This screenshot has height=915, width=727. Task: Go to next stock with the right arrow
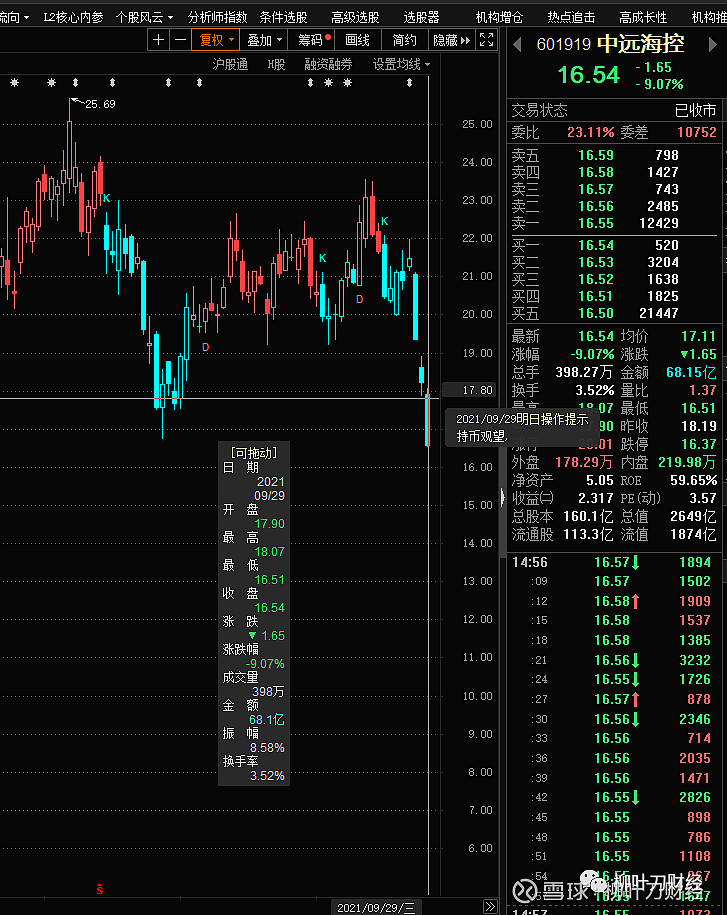pos(712,44)
